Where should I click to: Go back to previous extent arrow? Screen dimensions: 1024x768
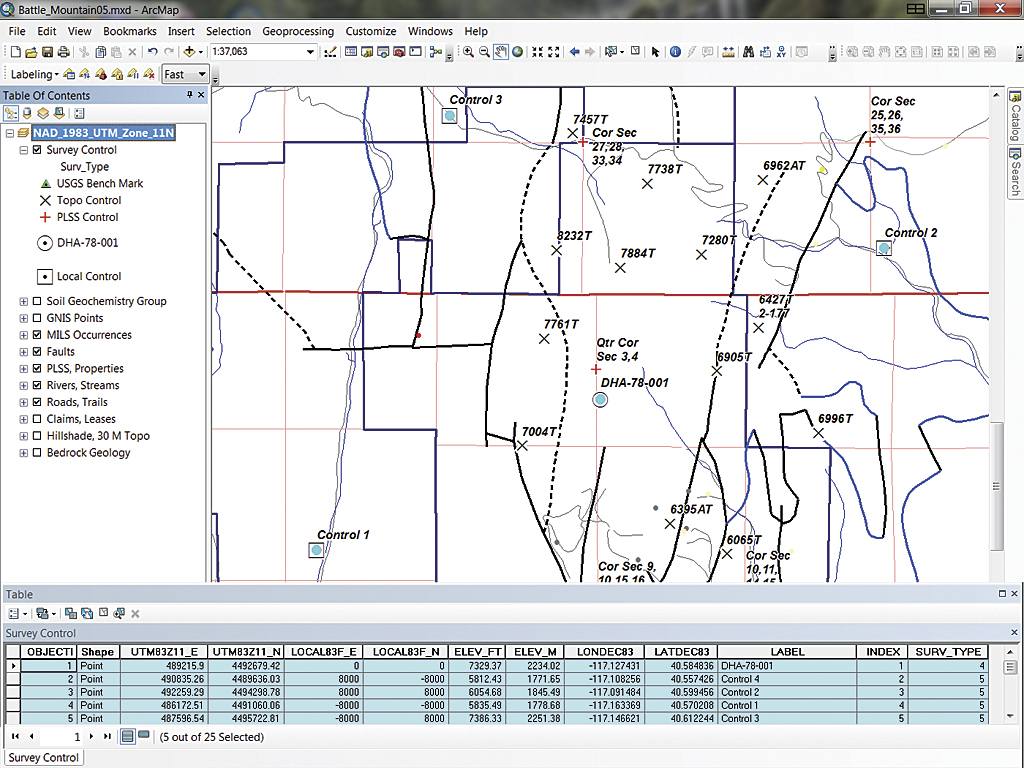tap(575, 52)
